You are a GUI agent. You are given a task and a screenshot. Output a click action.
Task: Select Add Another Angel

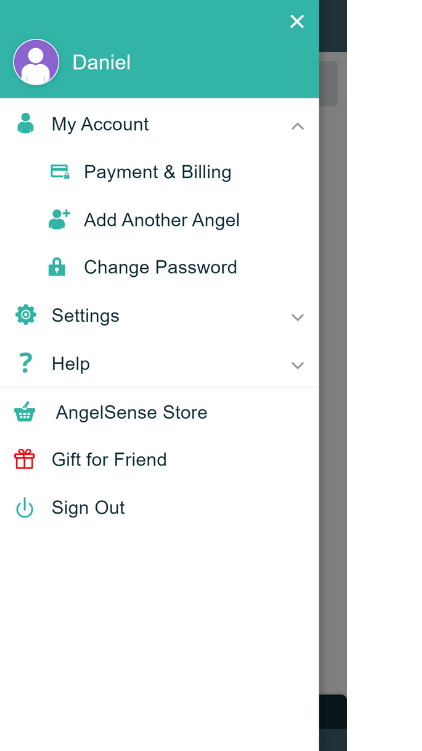[x=162, y=220]
